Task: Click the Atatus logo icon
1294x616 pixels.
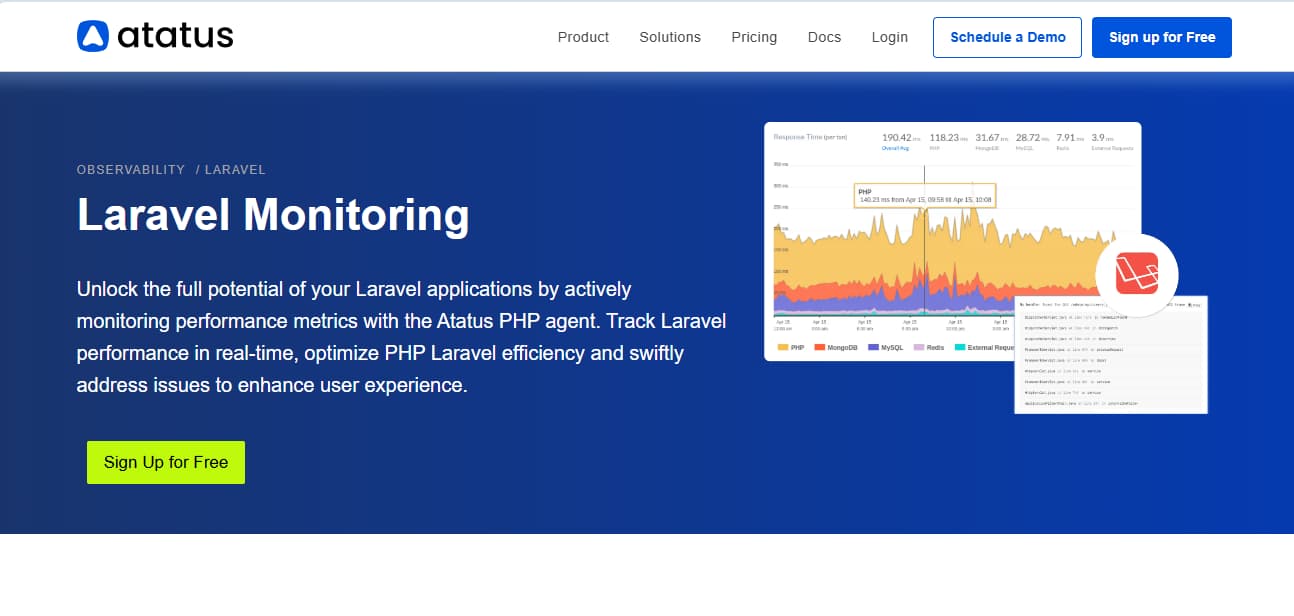Action: 92,37
